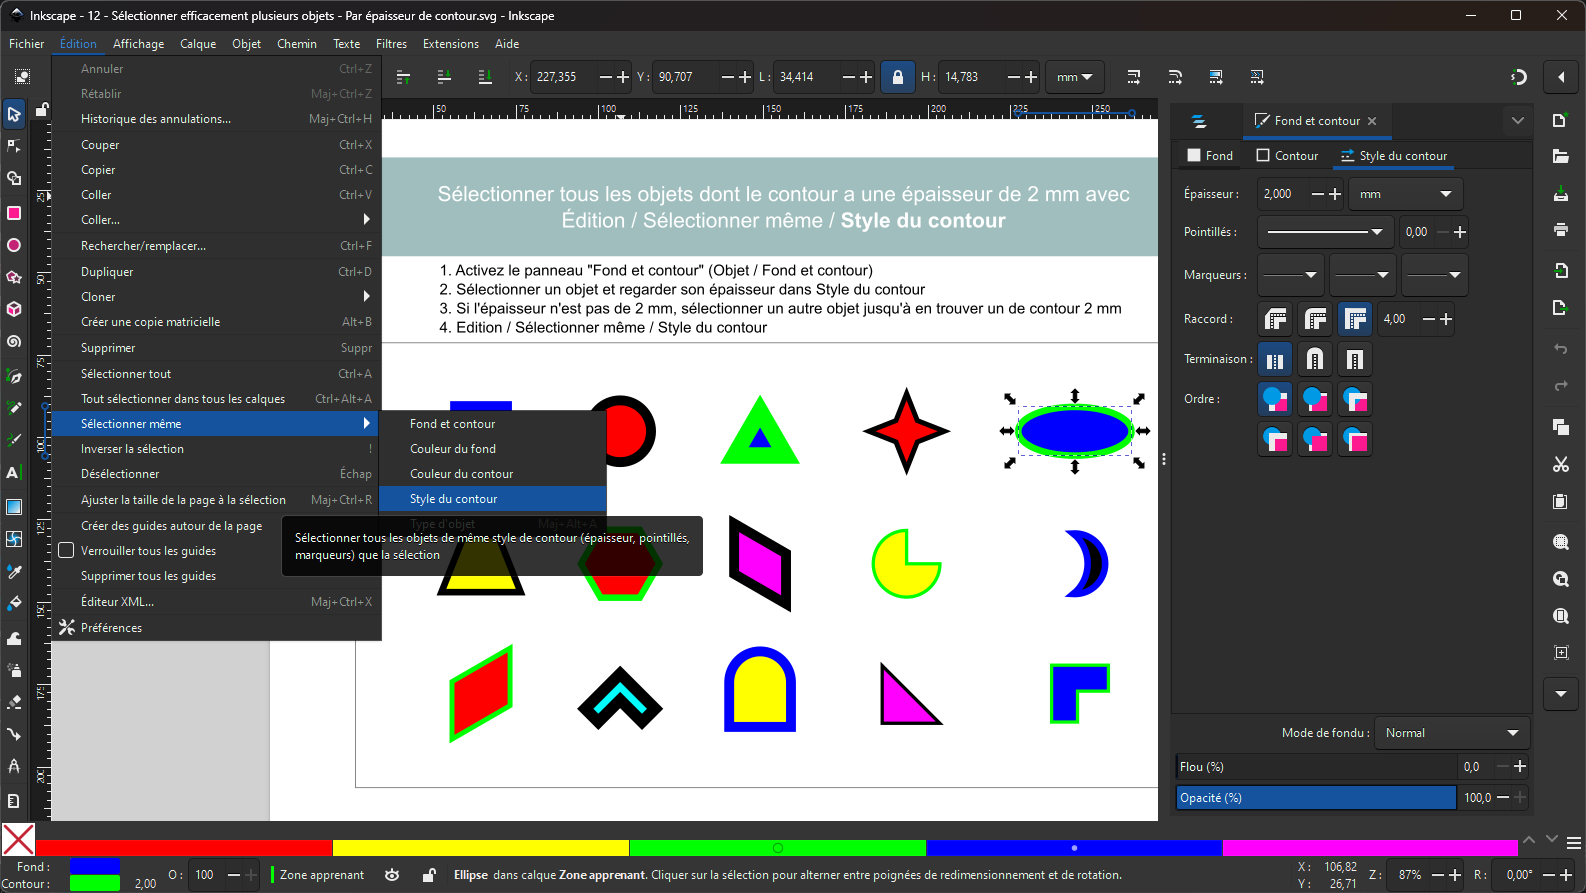Click Inverser la sélection menu entry

216,449
